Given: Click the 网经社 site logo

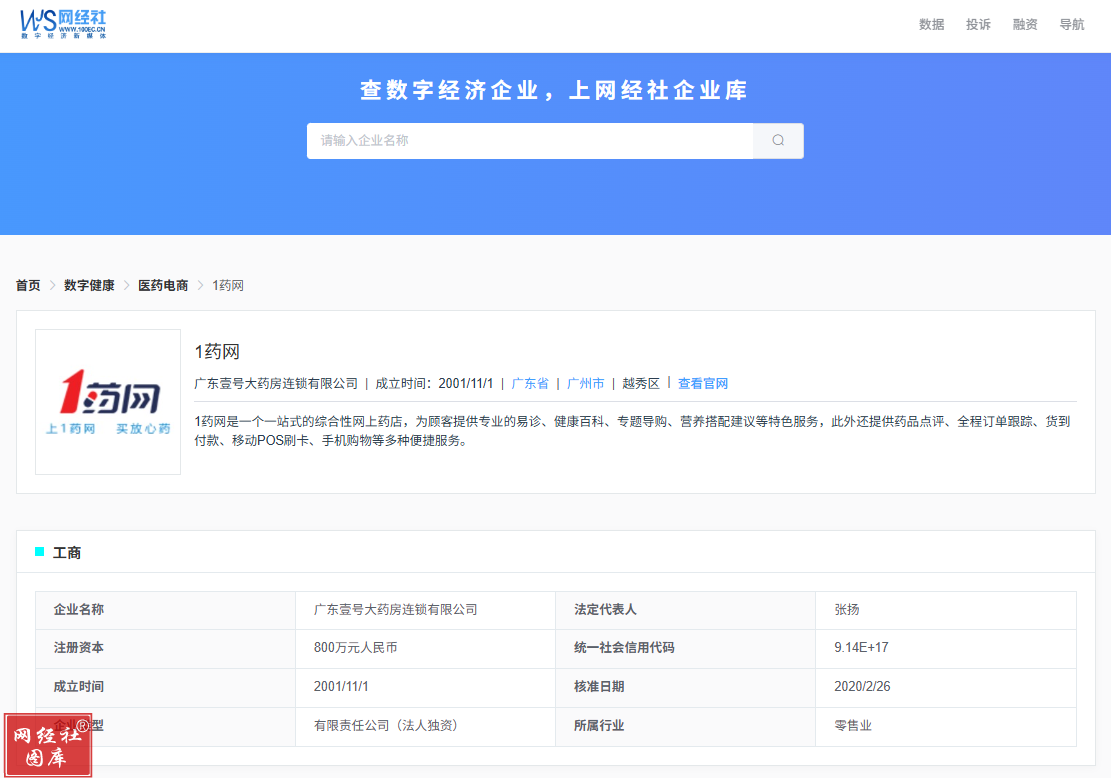Looking at the screenshot, I should tap(63, 24).
